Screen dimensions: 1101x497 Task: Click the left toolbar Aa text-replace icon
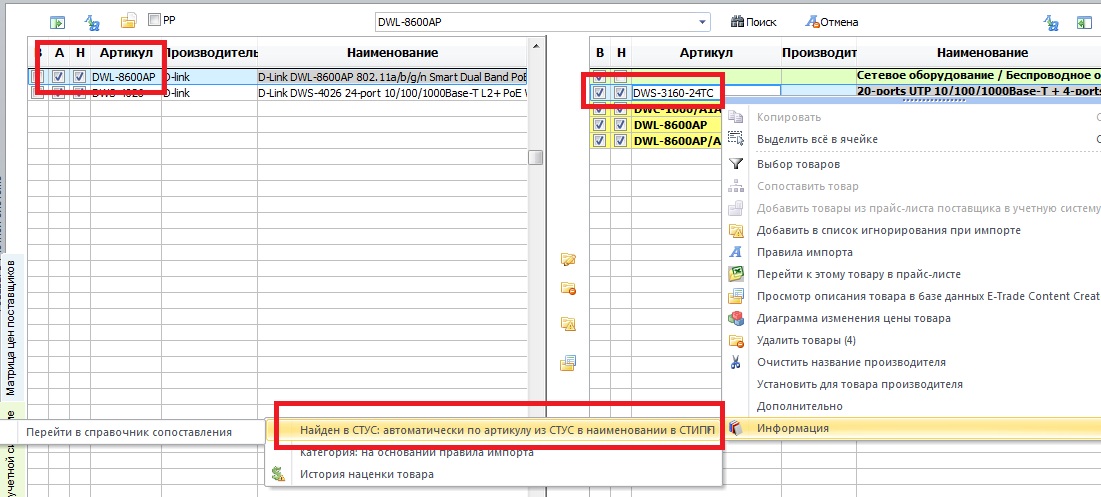[92, 22]
